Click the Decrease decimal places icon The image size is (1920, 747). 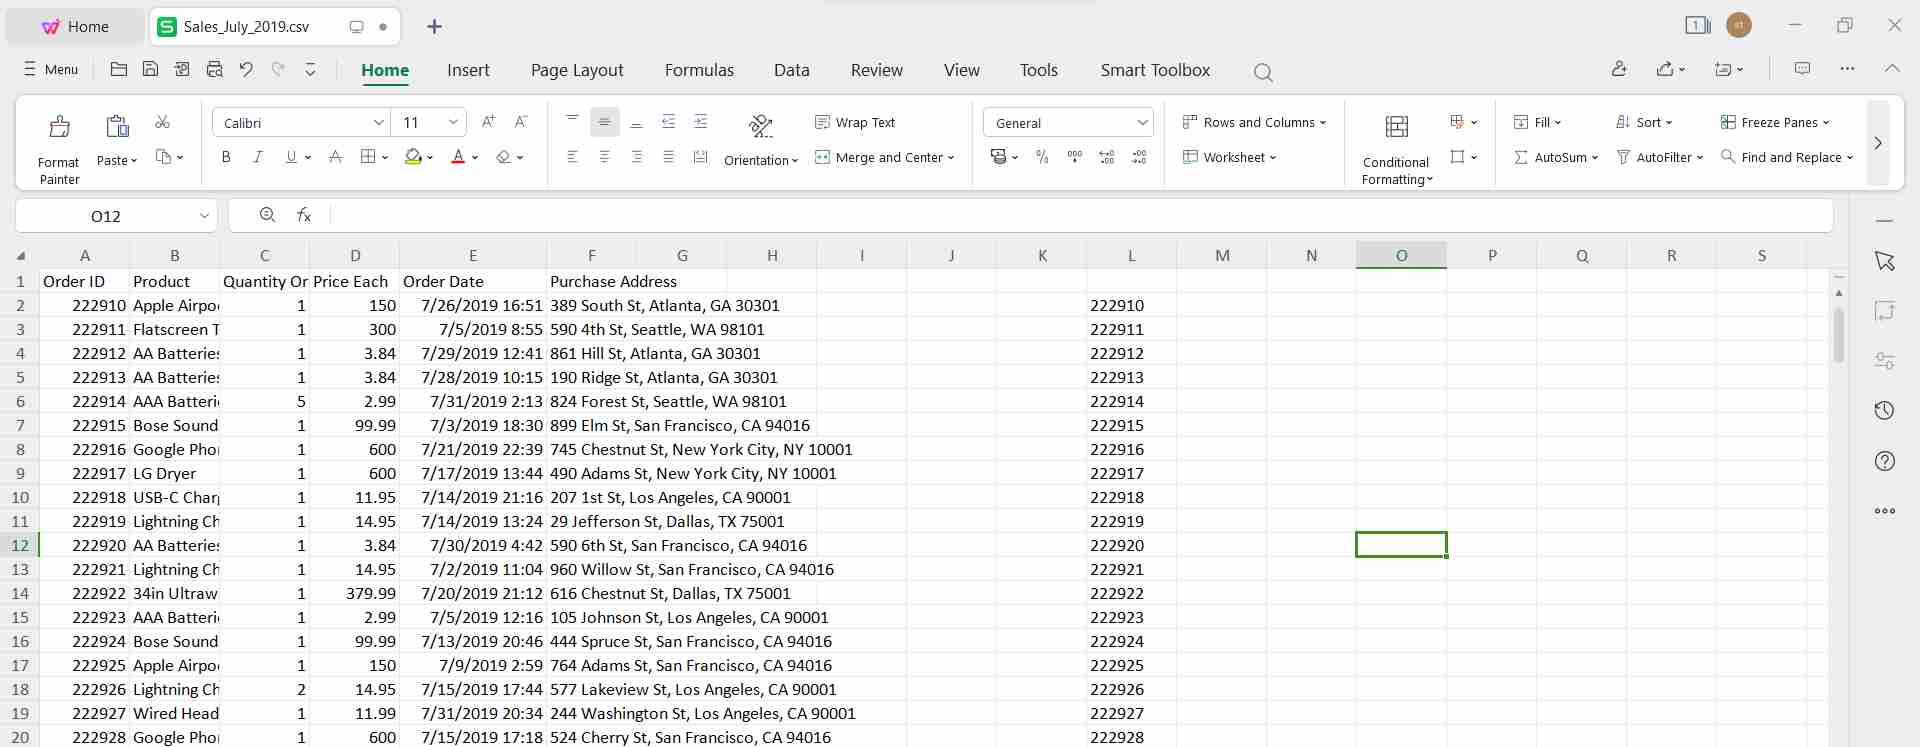click(x=1139, y=157)
